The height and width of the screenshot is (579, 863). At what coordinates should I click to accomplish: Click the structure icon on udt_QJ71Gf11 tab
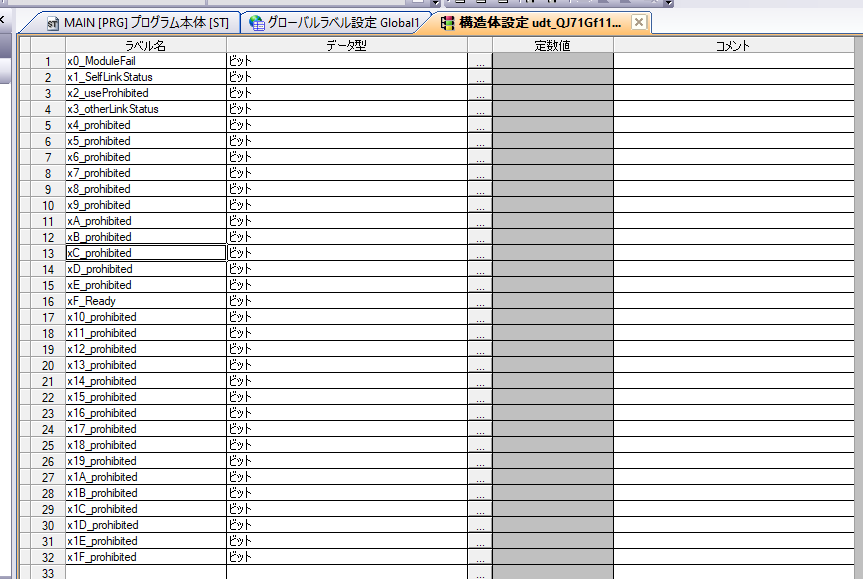click(448, 23)
